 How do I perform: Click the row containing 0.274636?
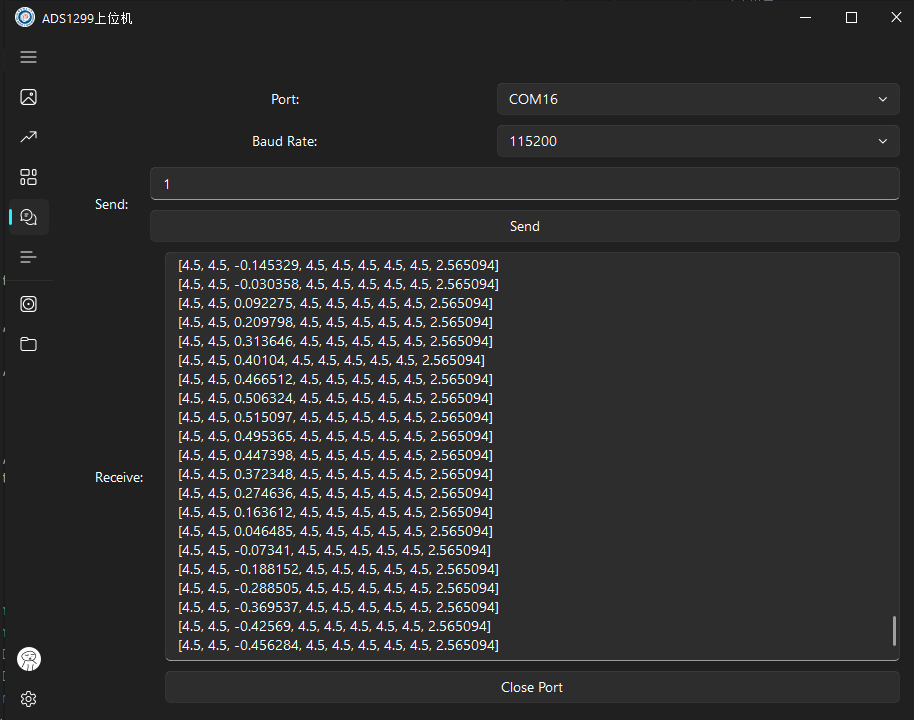coord(335,493)
